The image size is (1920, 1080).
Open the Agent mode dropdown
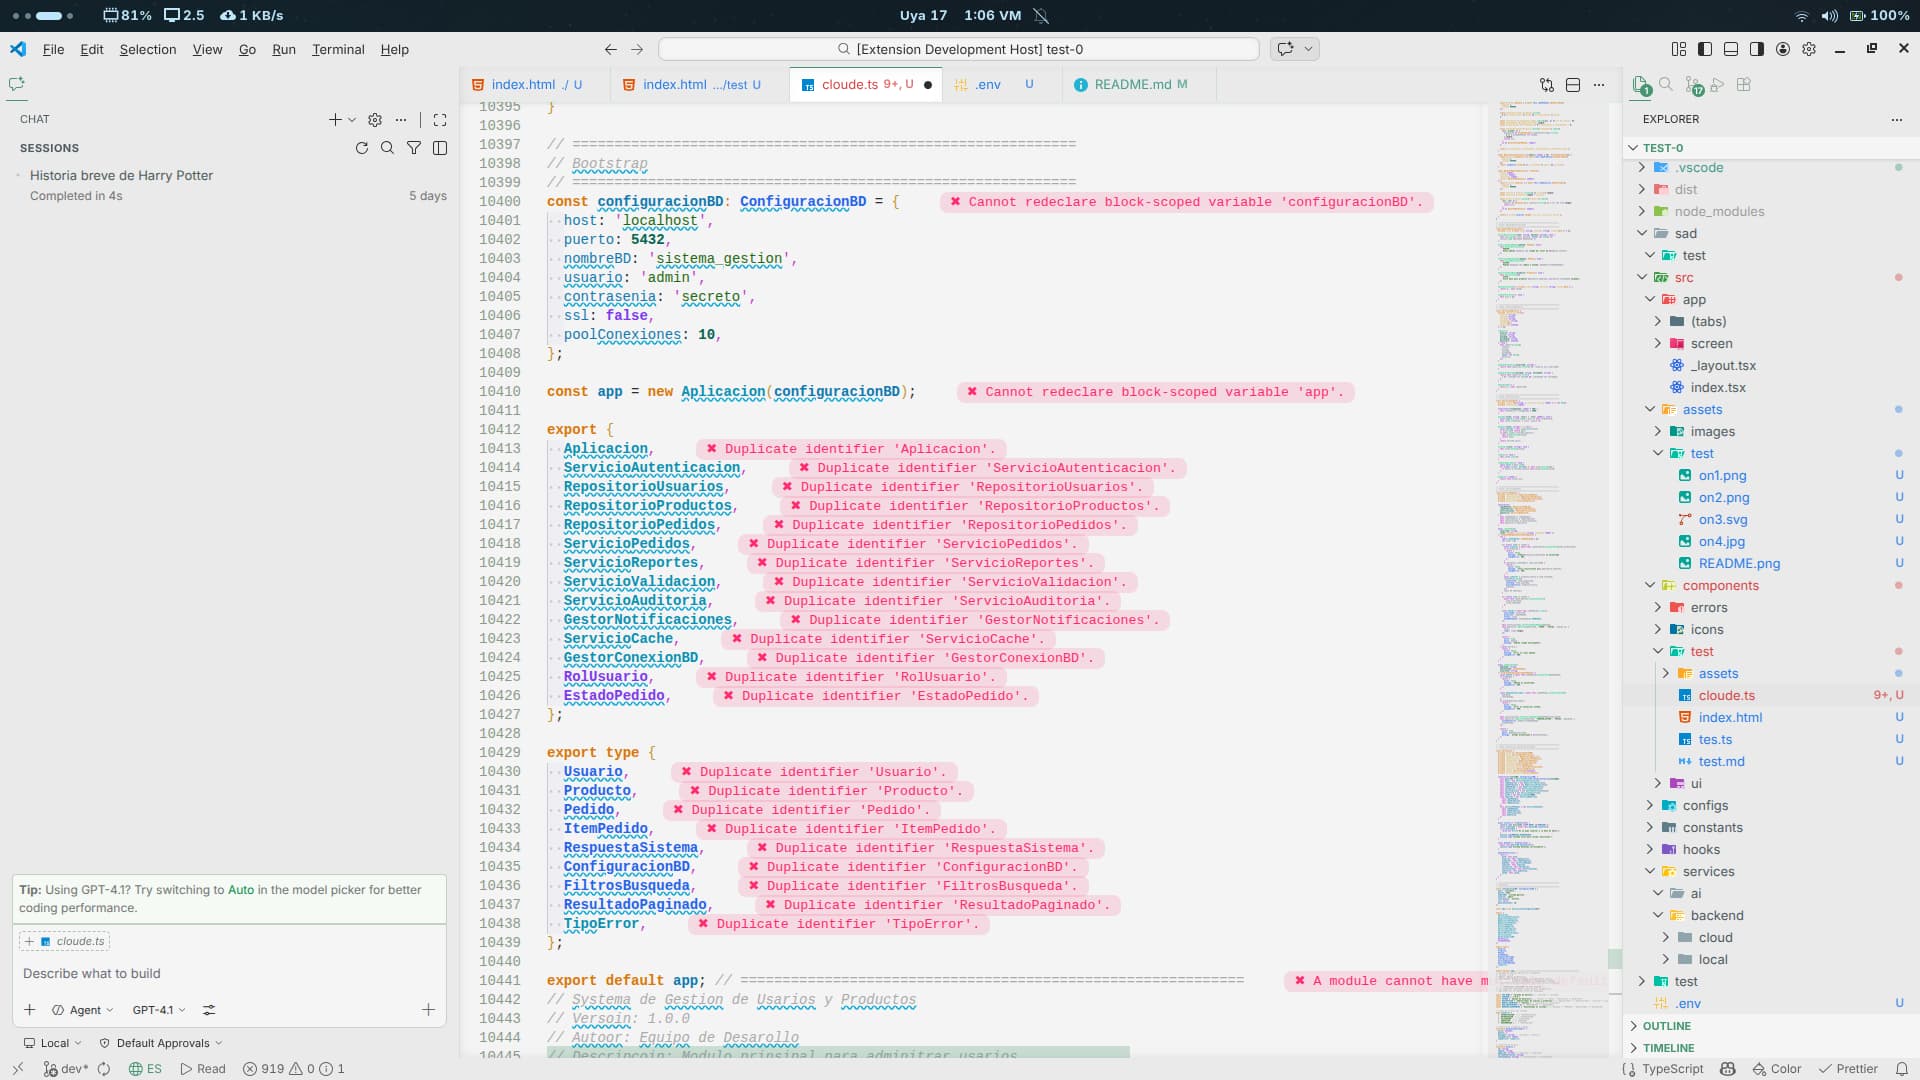(x=84, y=1010)
